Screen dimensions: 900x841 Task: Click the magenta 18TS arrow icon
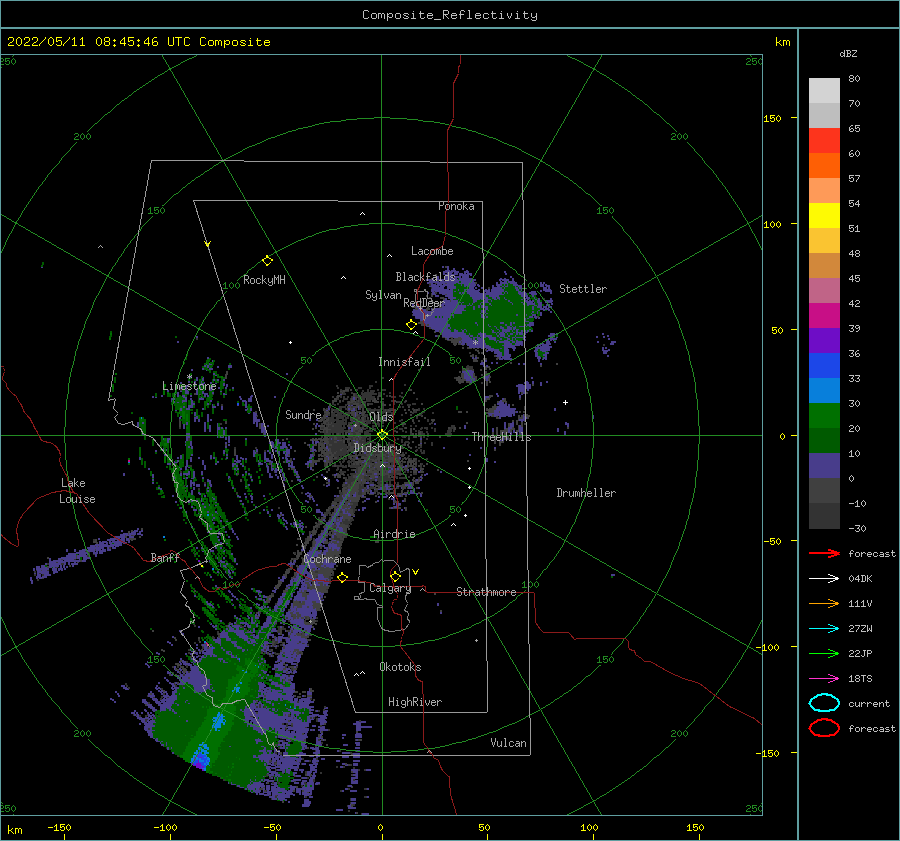pos(824,679)
